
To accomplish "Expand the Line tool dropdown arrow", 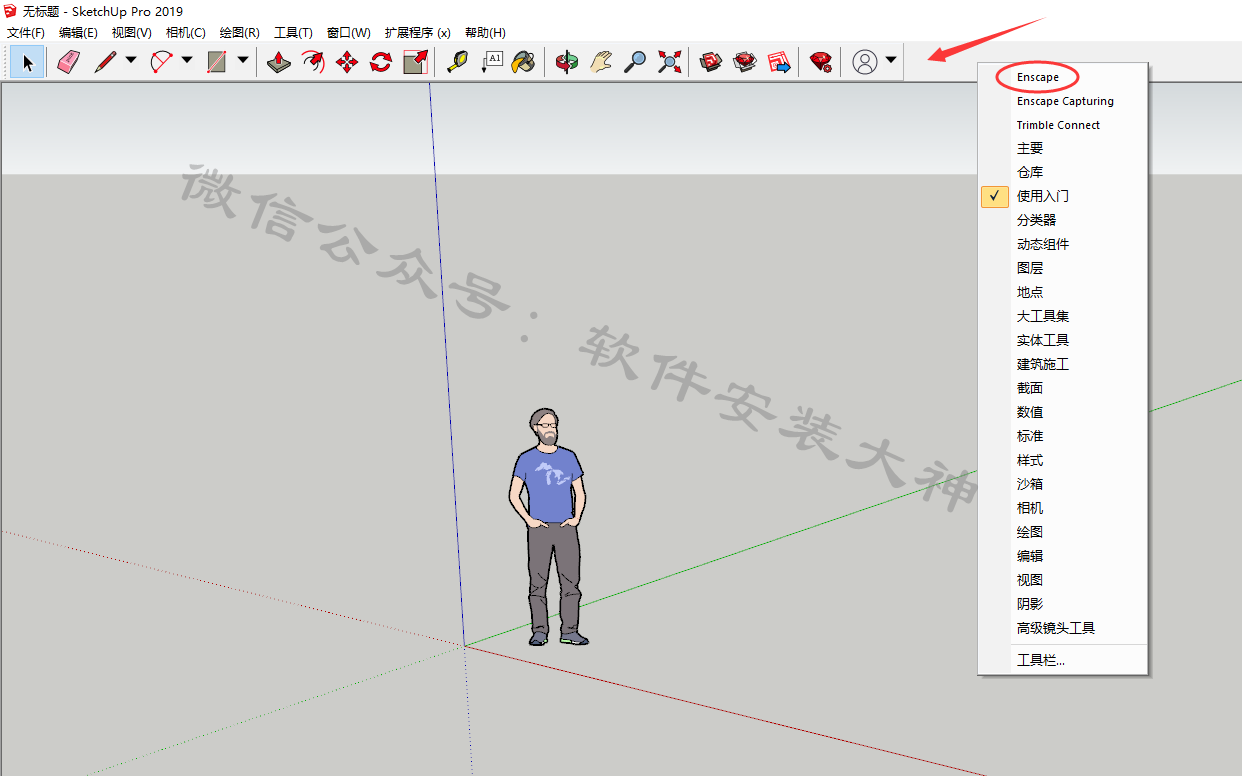I will (131, 61).
